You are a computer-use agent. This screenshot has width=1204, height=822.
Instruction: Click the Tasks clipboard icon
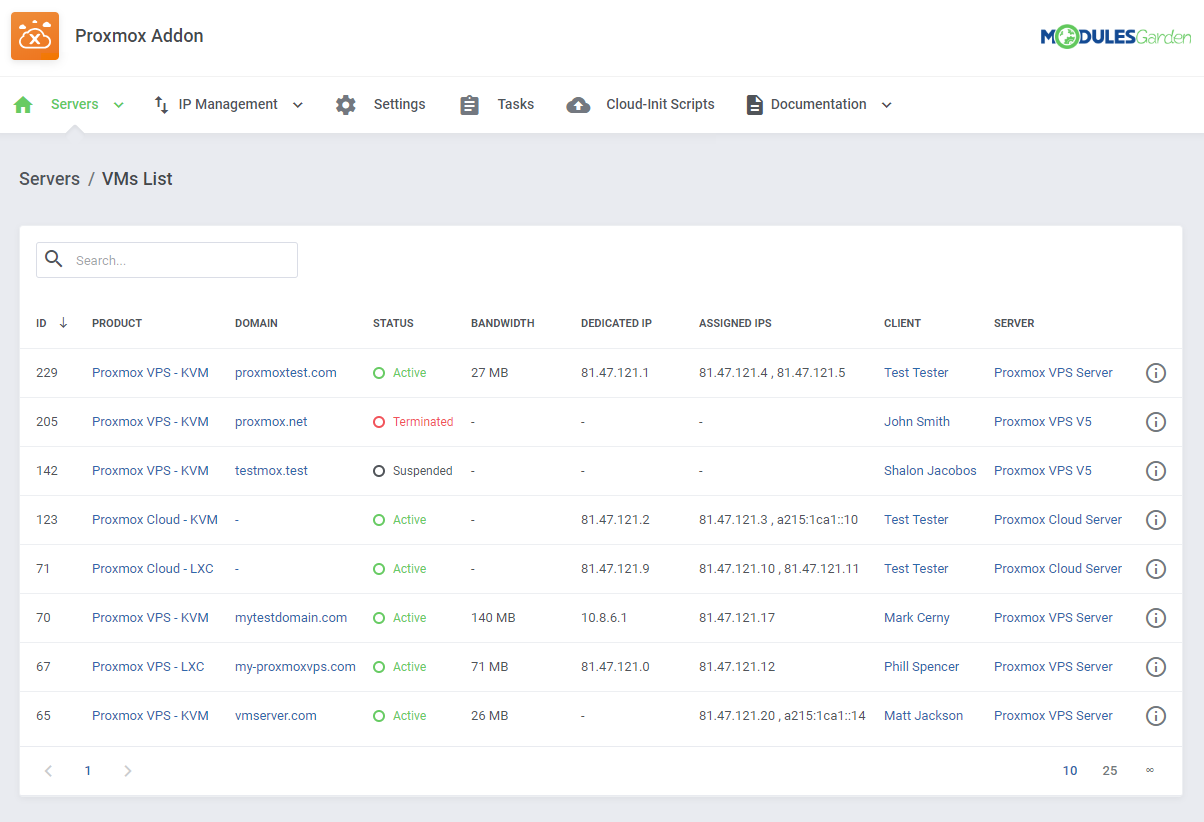[x=470, y=105]
